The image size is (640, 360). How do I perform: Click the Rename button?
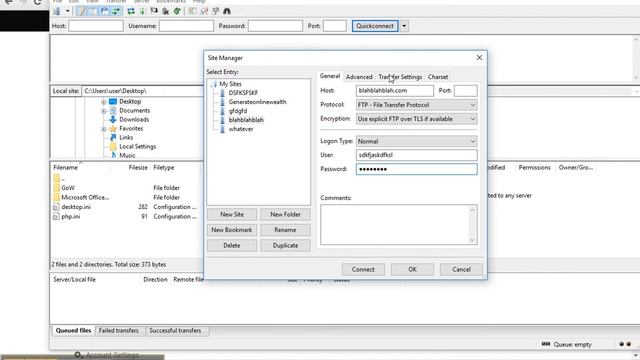(x=285, y=230)
